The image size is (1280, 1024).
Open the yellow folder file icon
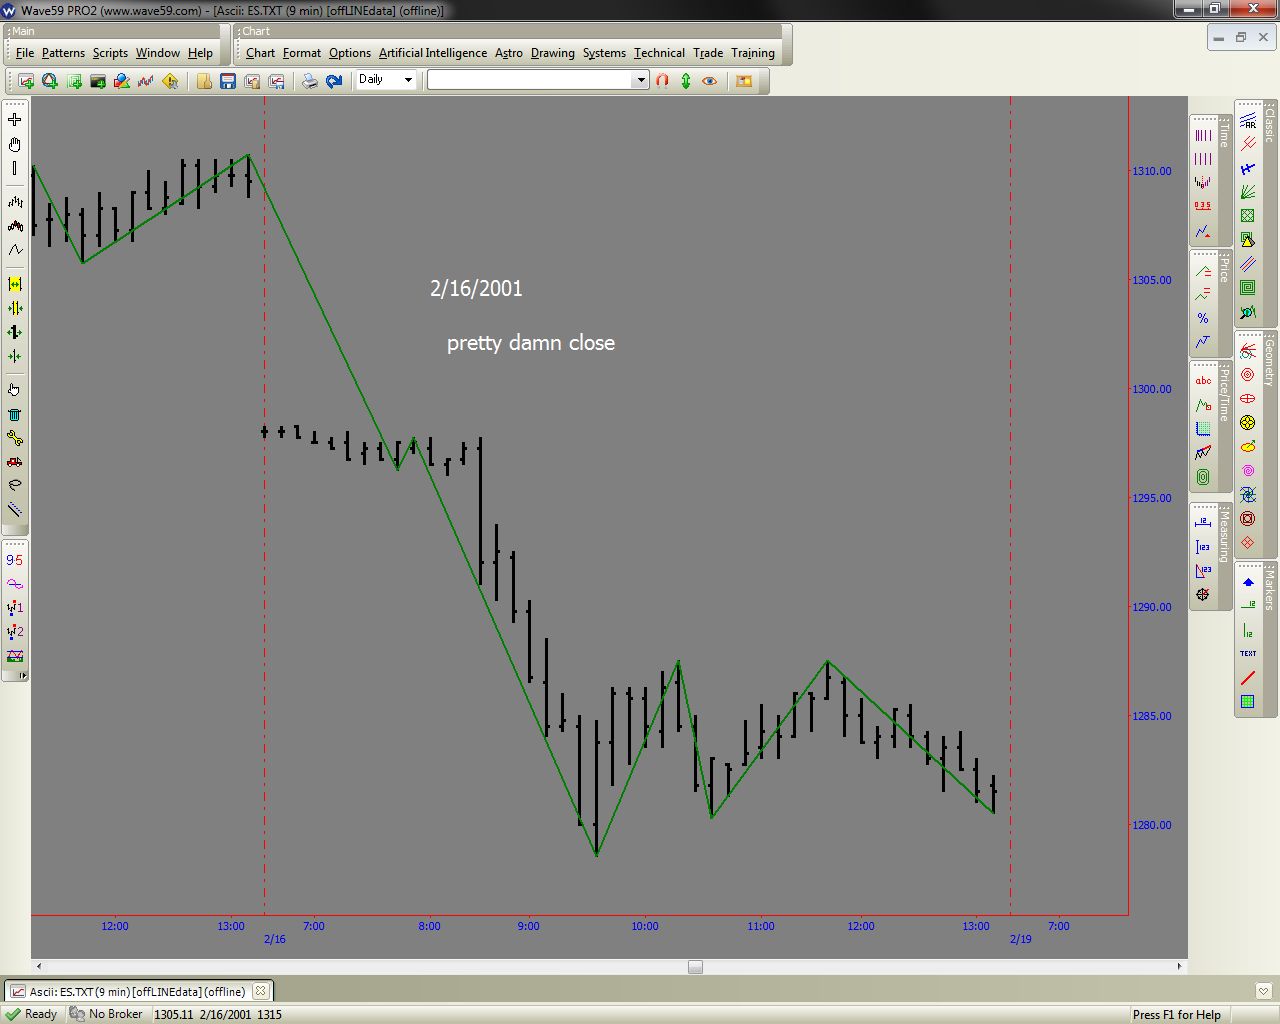[x=204, y=81]
